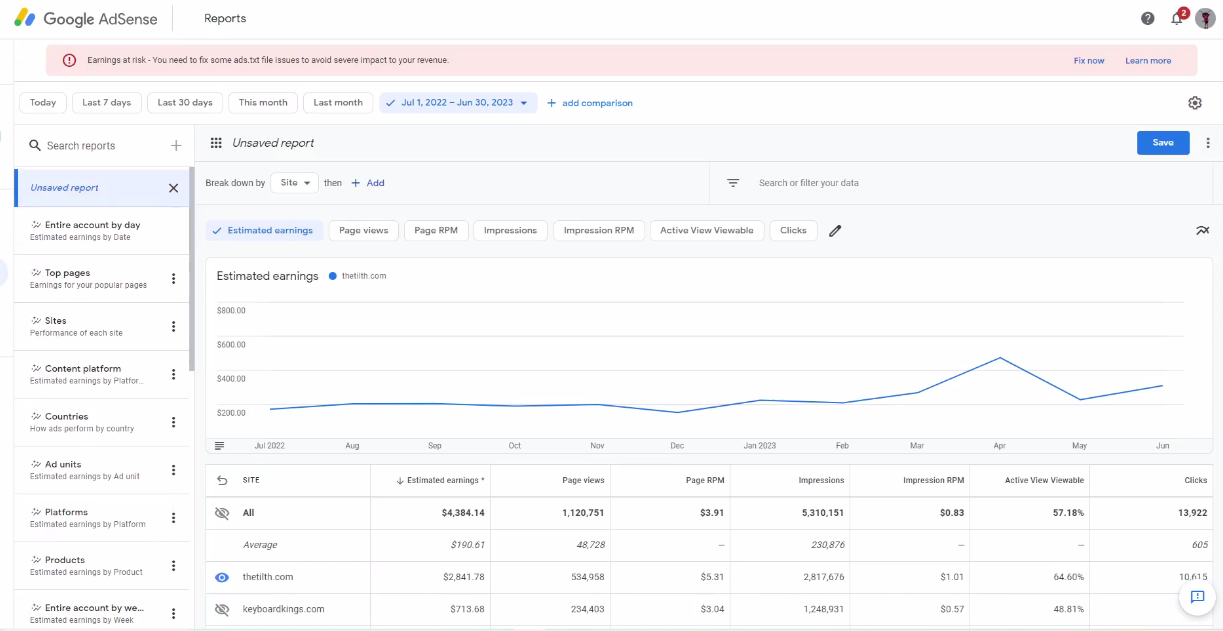Click Learn more in the warning banner
Viewport: 1223px width, 631px height.
pyautogui.click(x=1148, y=61)
